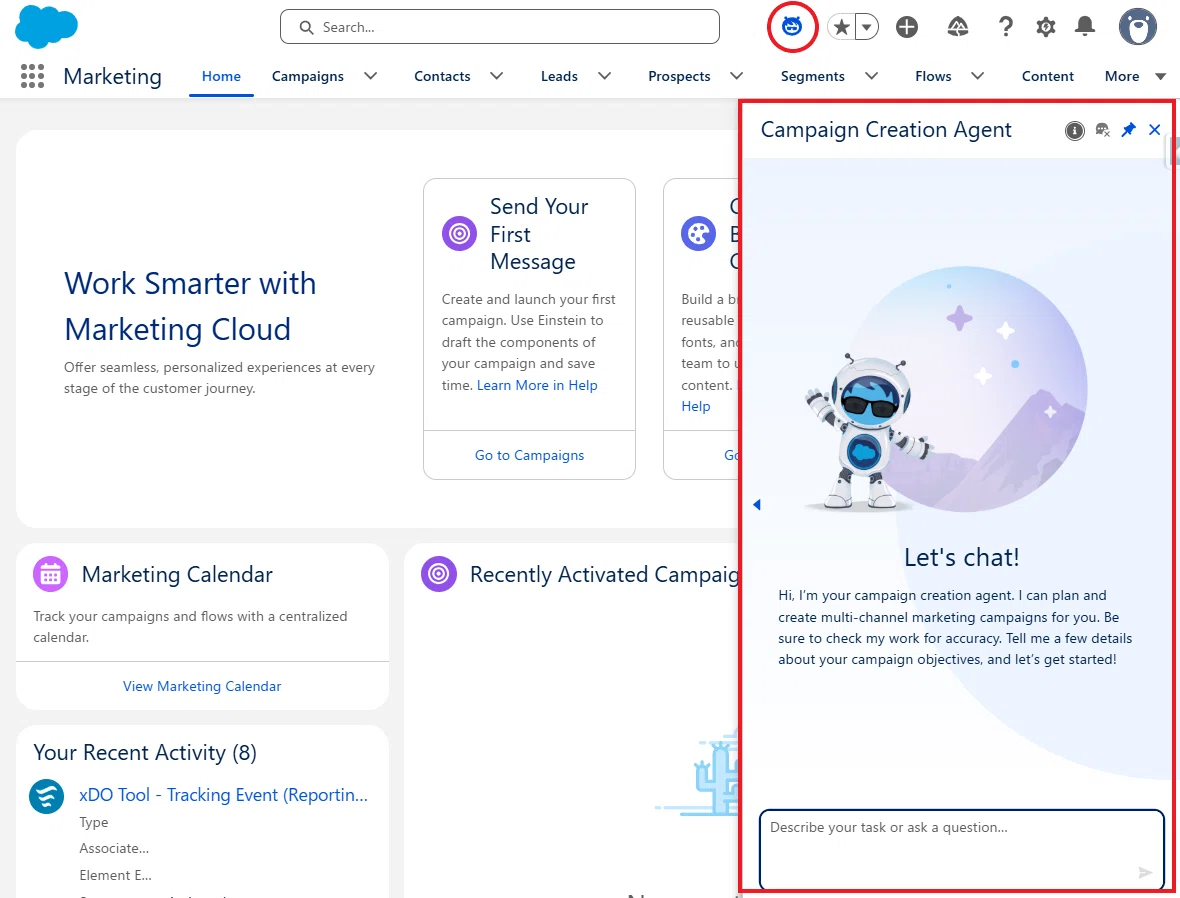Click the Marketing app name label
Viewport: 1180px width, 898px height.
pos(112,76)
